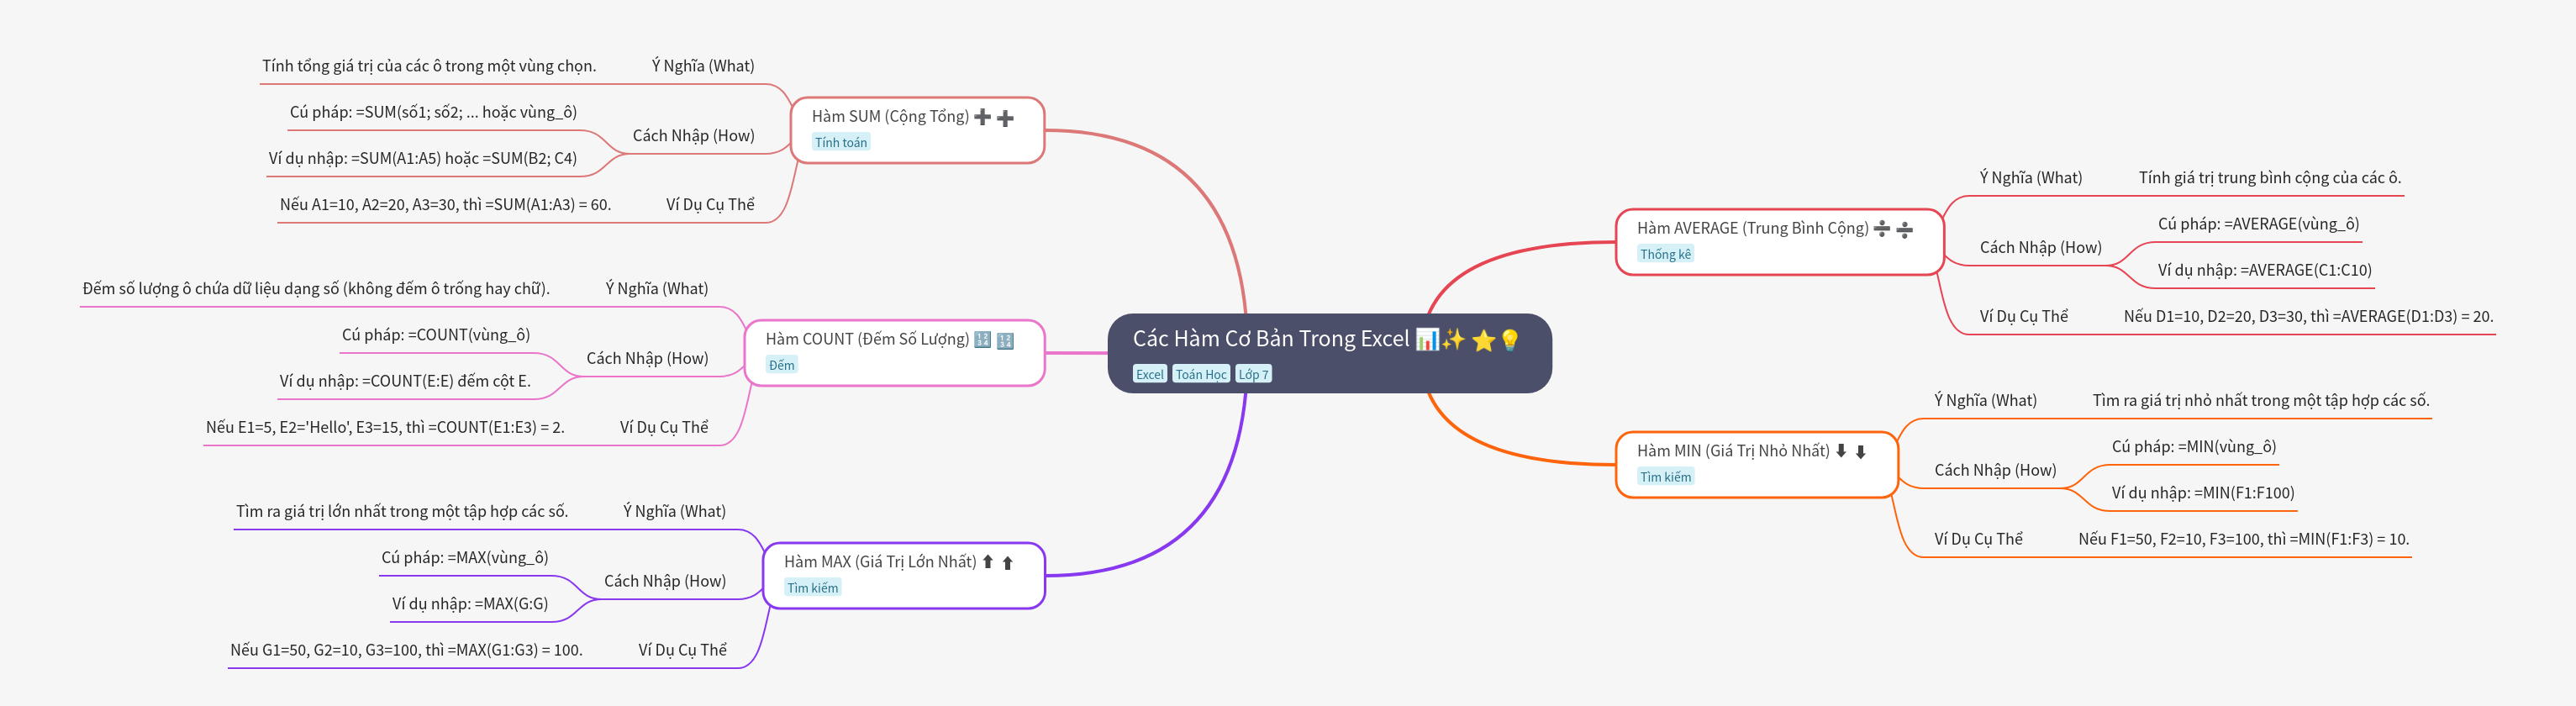Click the "Lớp 7" tag
Viewport: 2576px width, 706px height.
point(1253,375)
